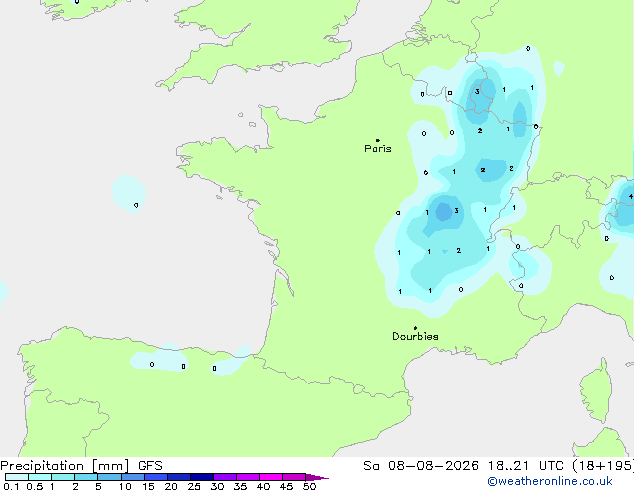
Task: Click the arrow tip above 50 on the legend
Action: (317, 477)
